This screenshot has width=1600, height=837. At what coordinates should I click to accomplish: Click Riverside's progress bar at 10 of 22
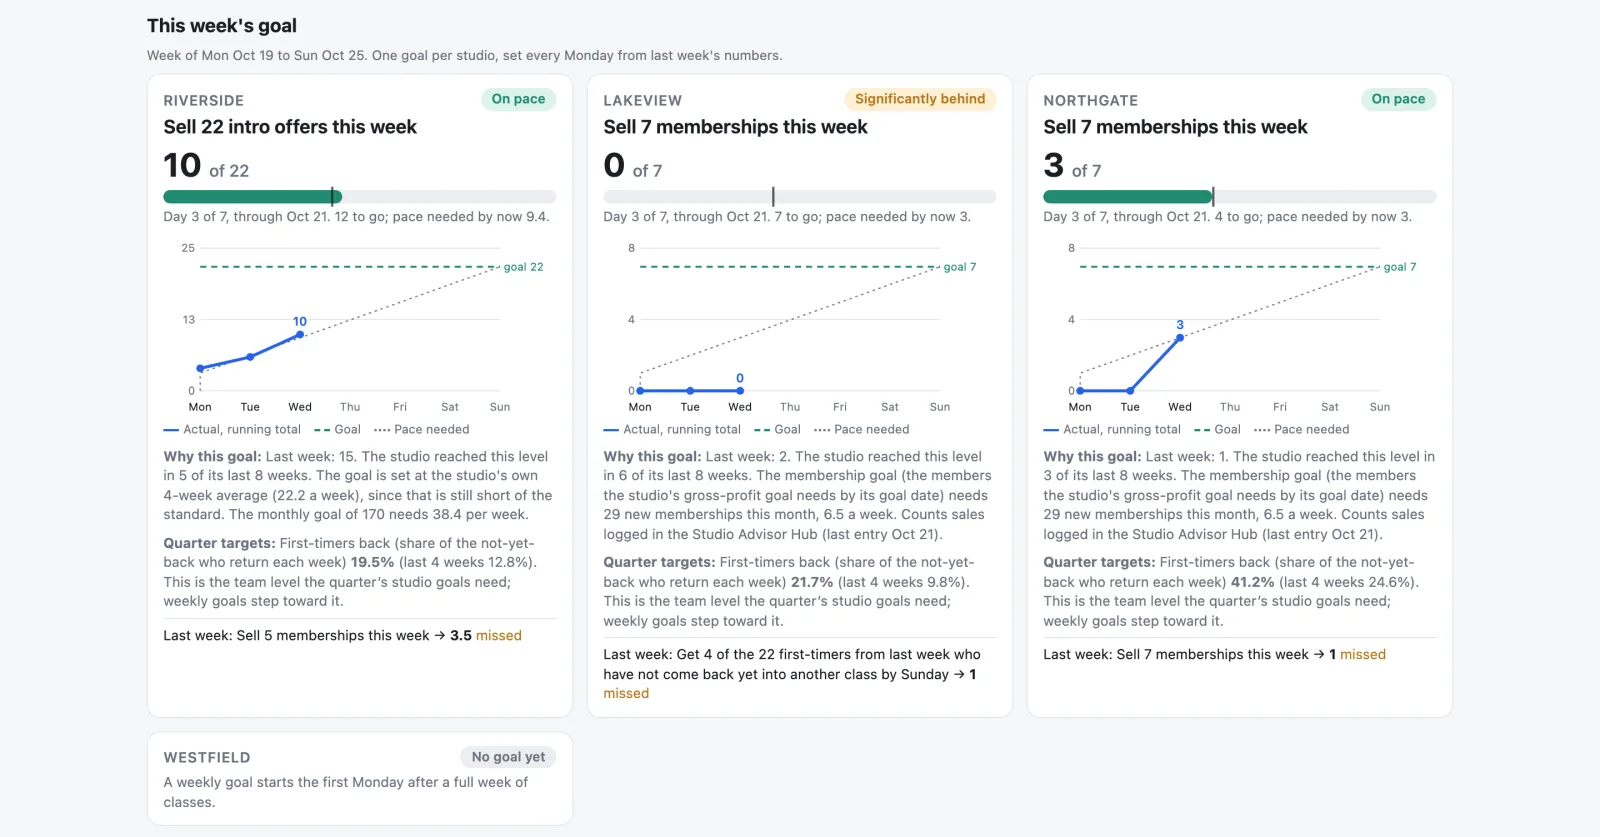click(360, 197)
